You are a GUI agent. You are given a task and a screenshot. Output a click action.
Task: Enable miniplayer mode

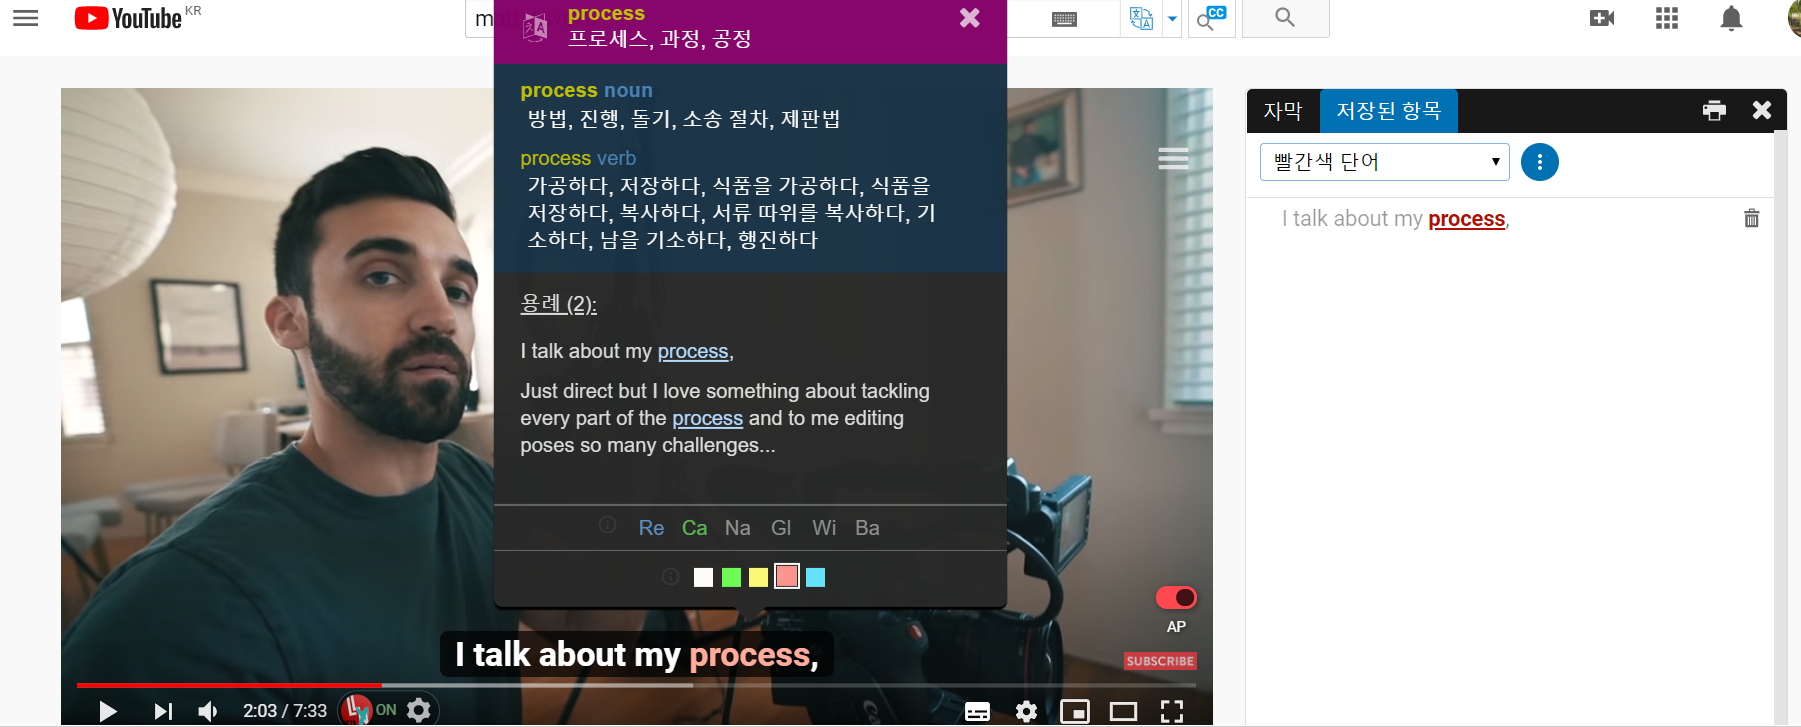[1075, 711]
